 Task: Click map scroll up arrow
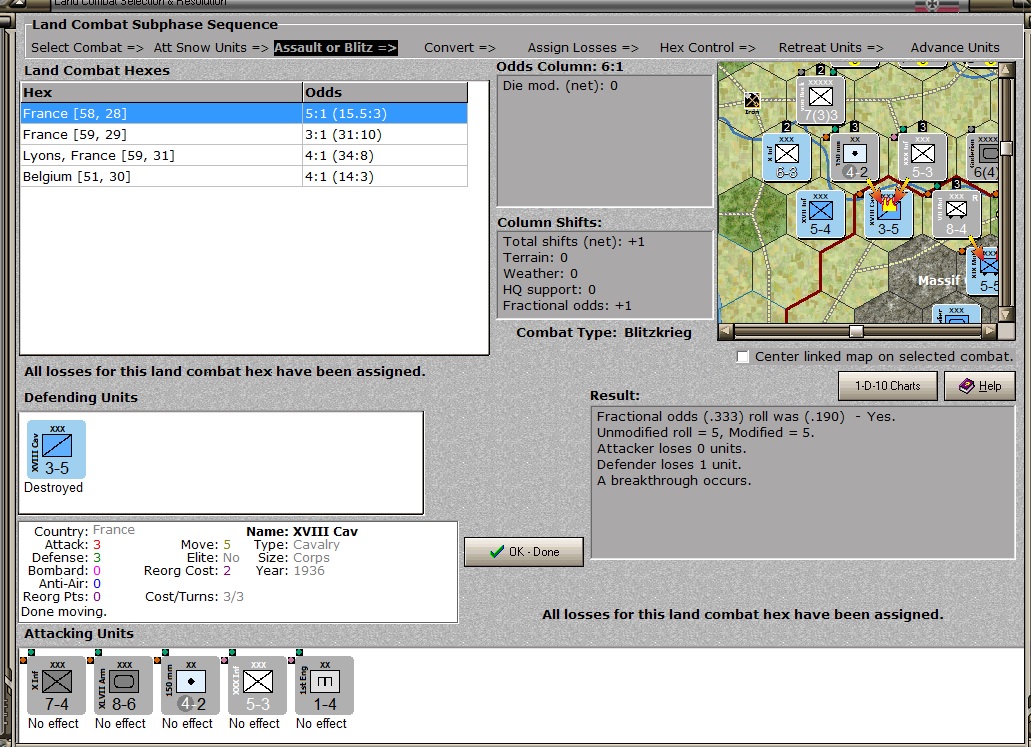1007,69
